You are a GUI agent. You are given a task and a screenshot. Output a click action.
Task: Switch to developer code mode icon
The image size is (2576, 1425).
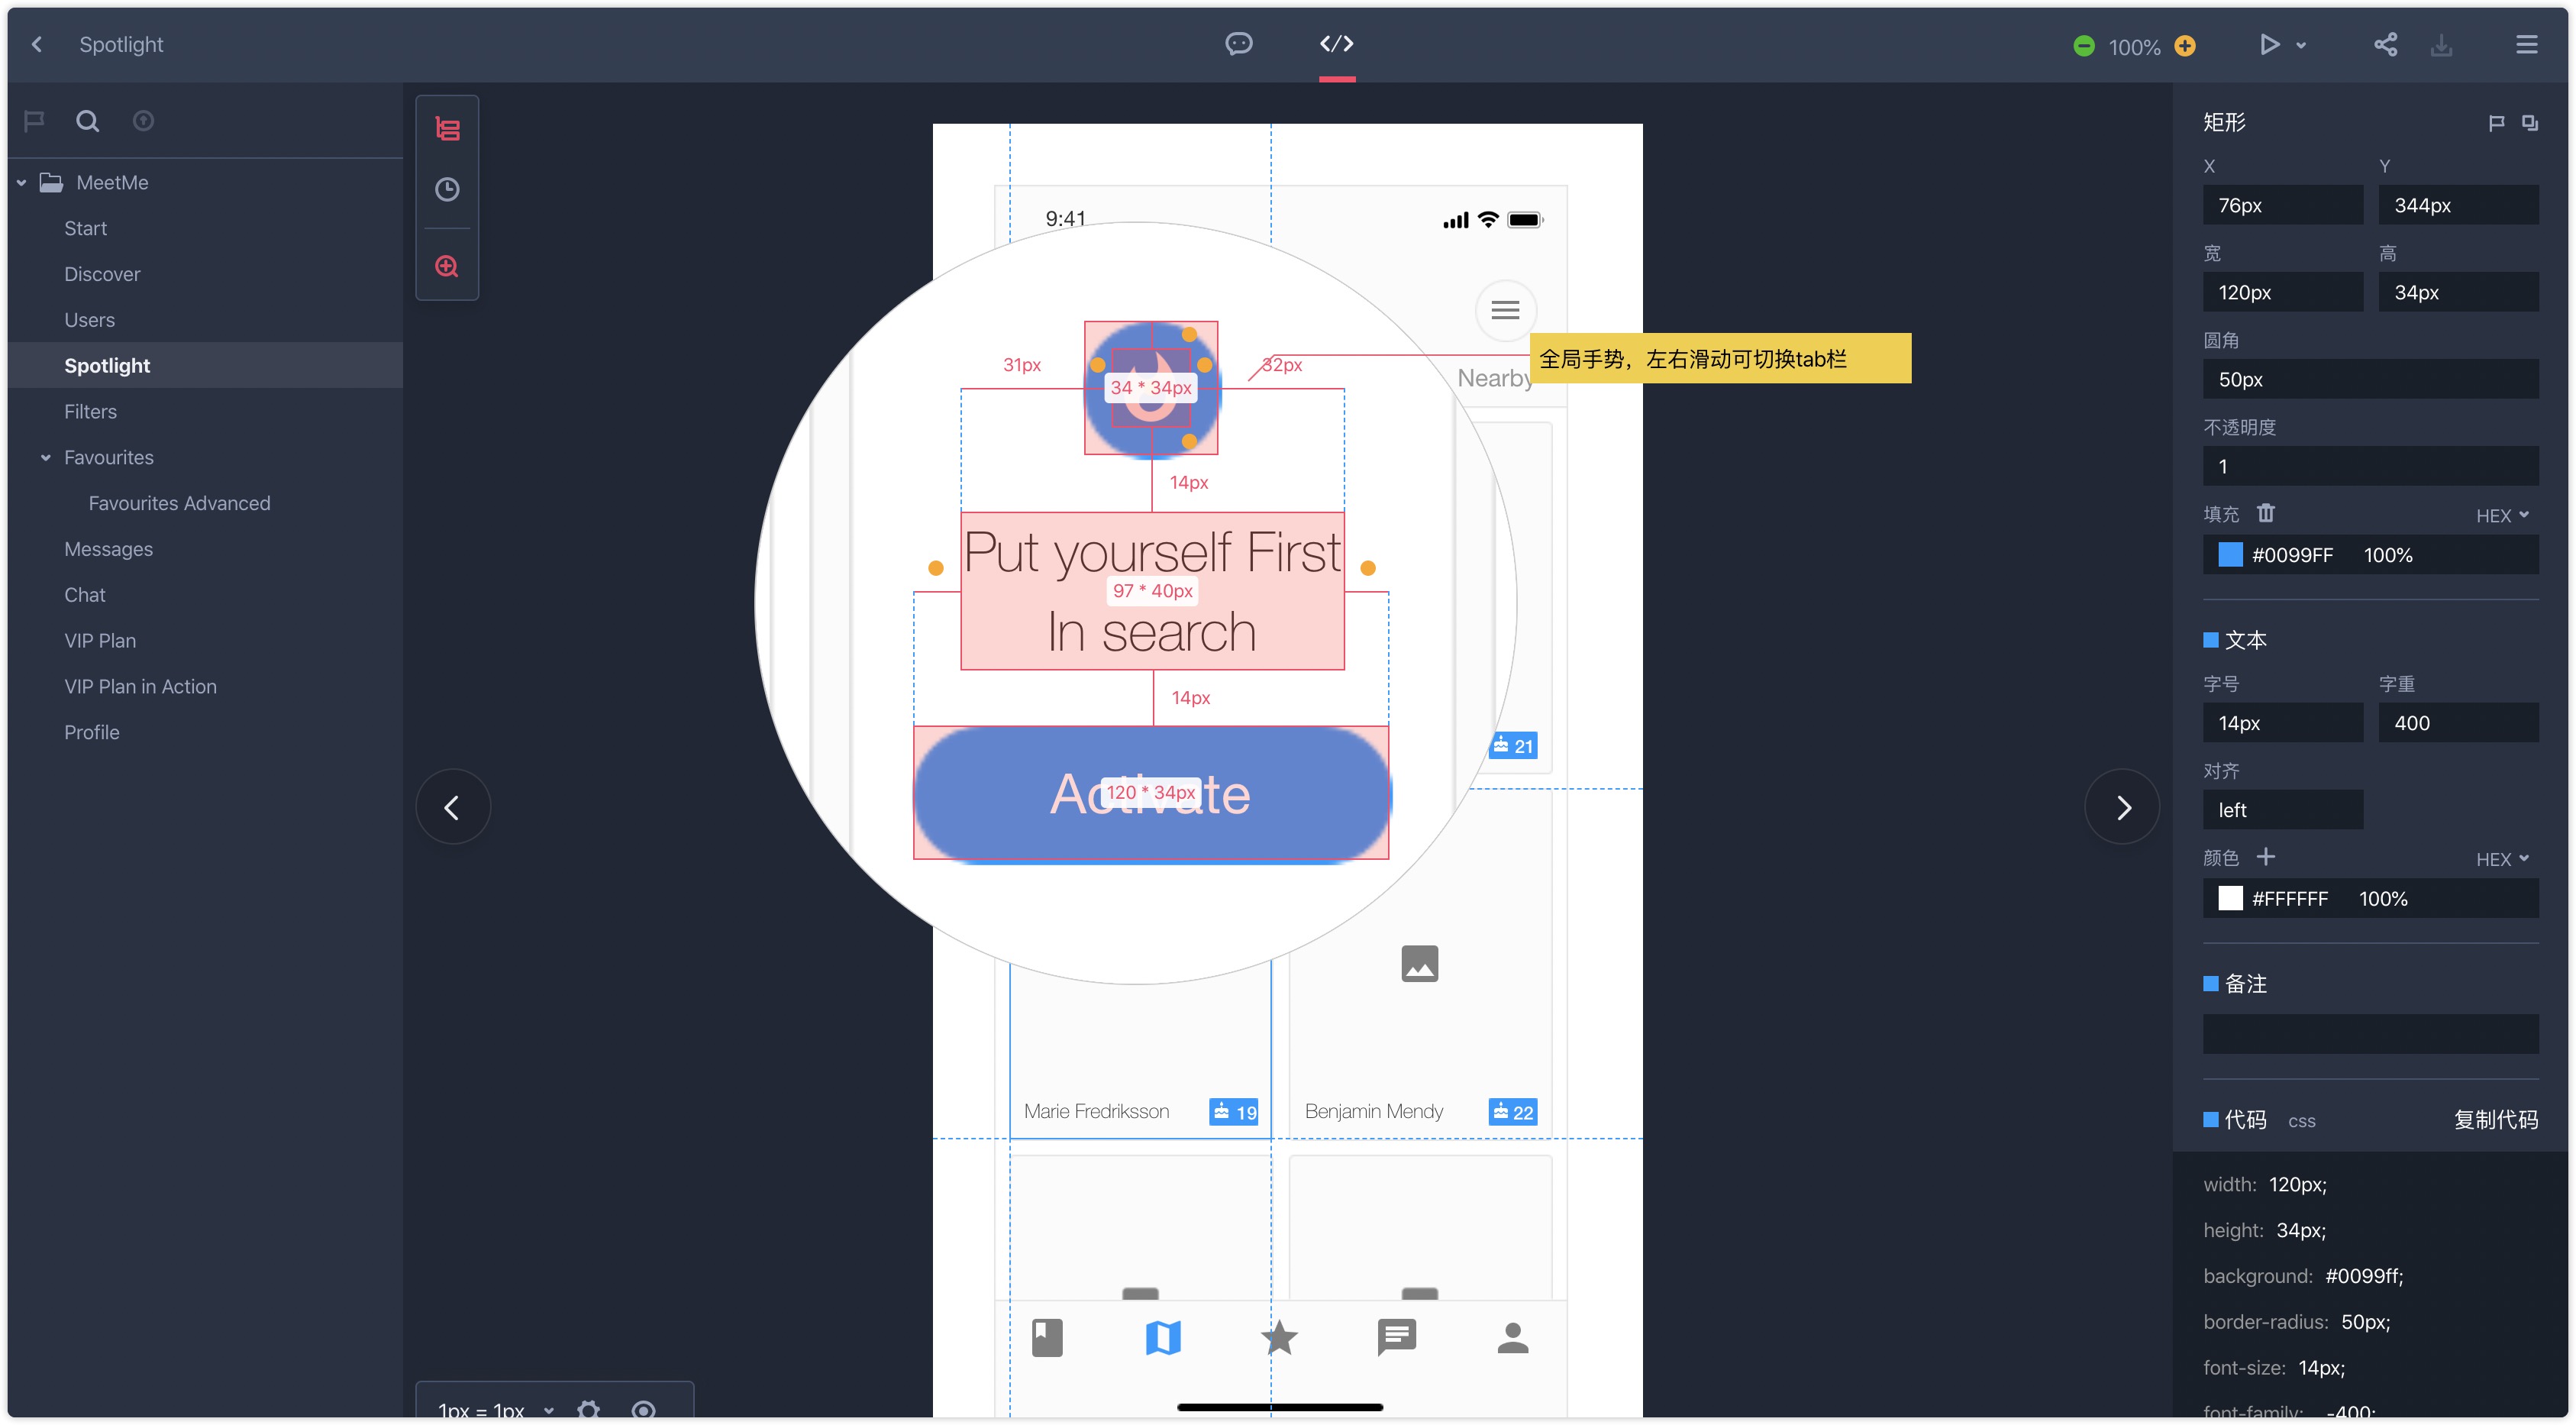coord(1336,44)
